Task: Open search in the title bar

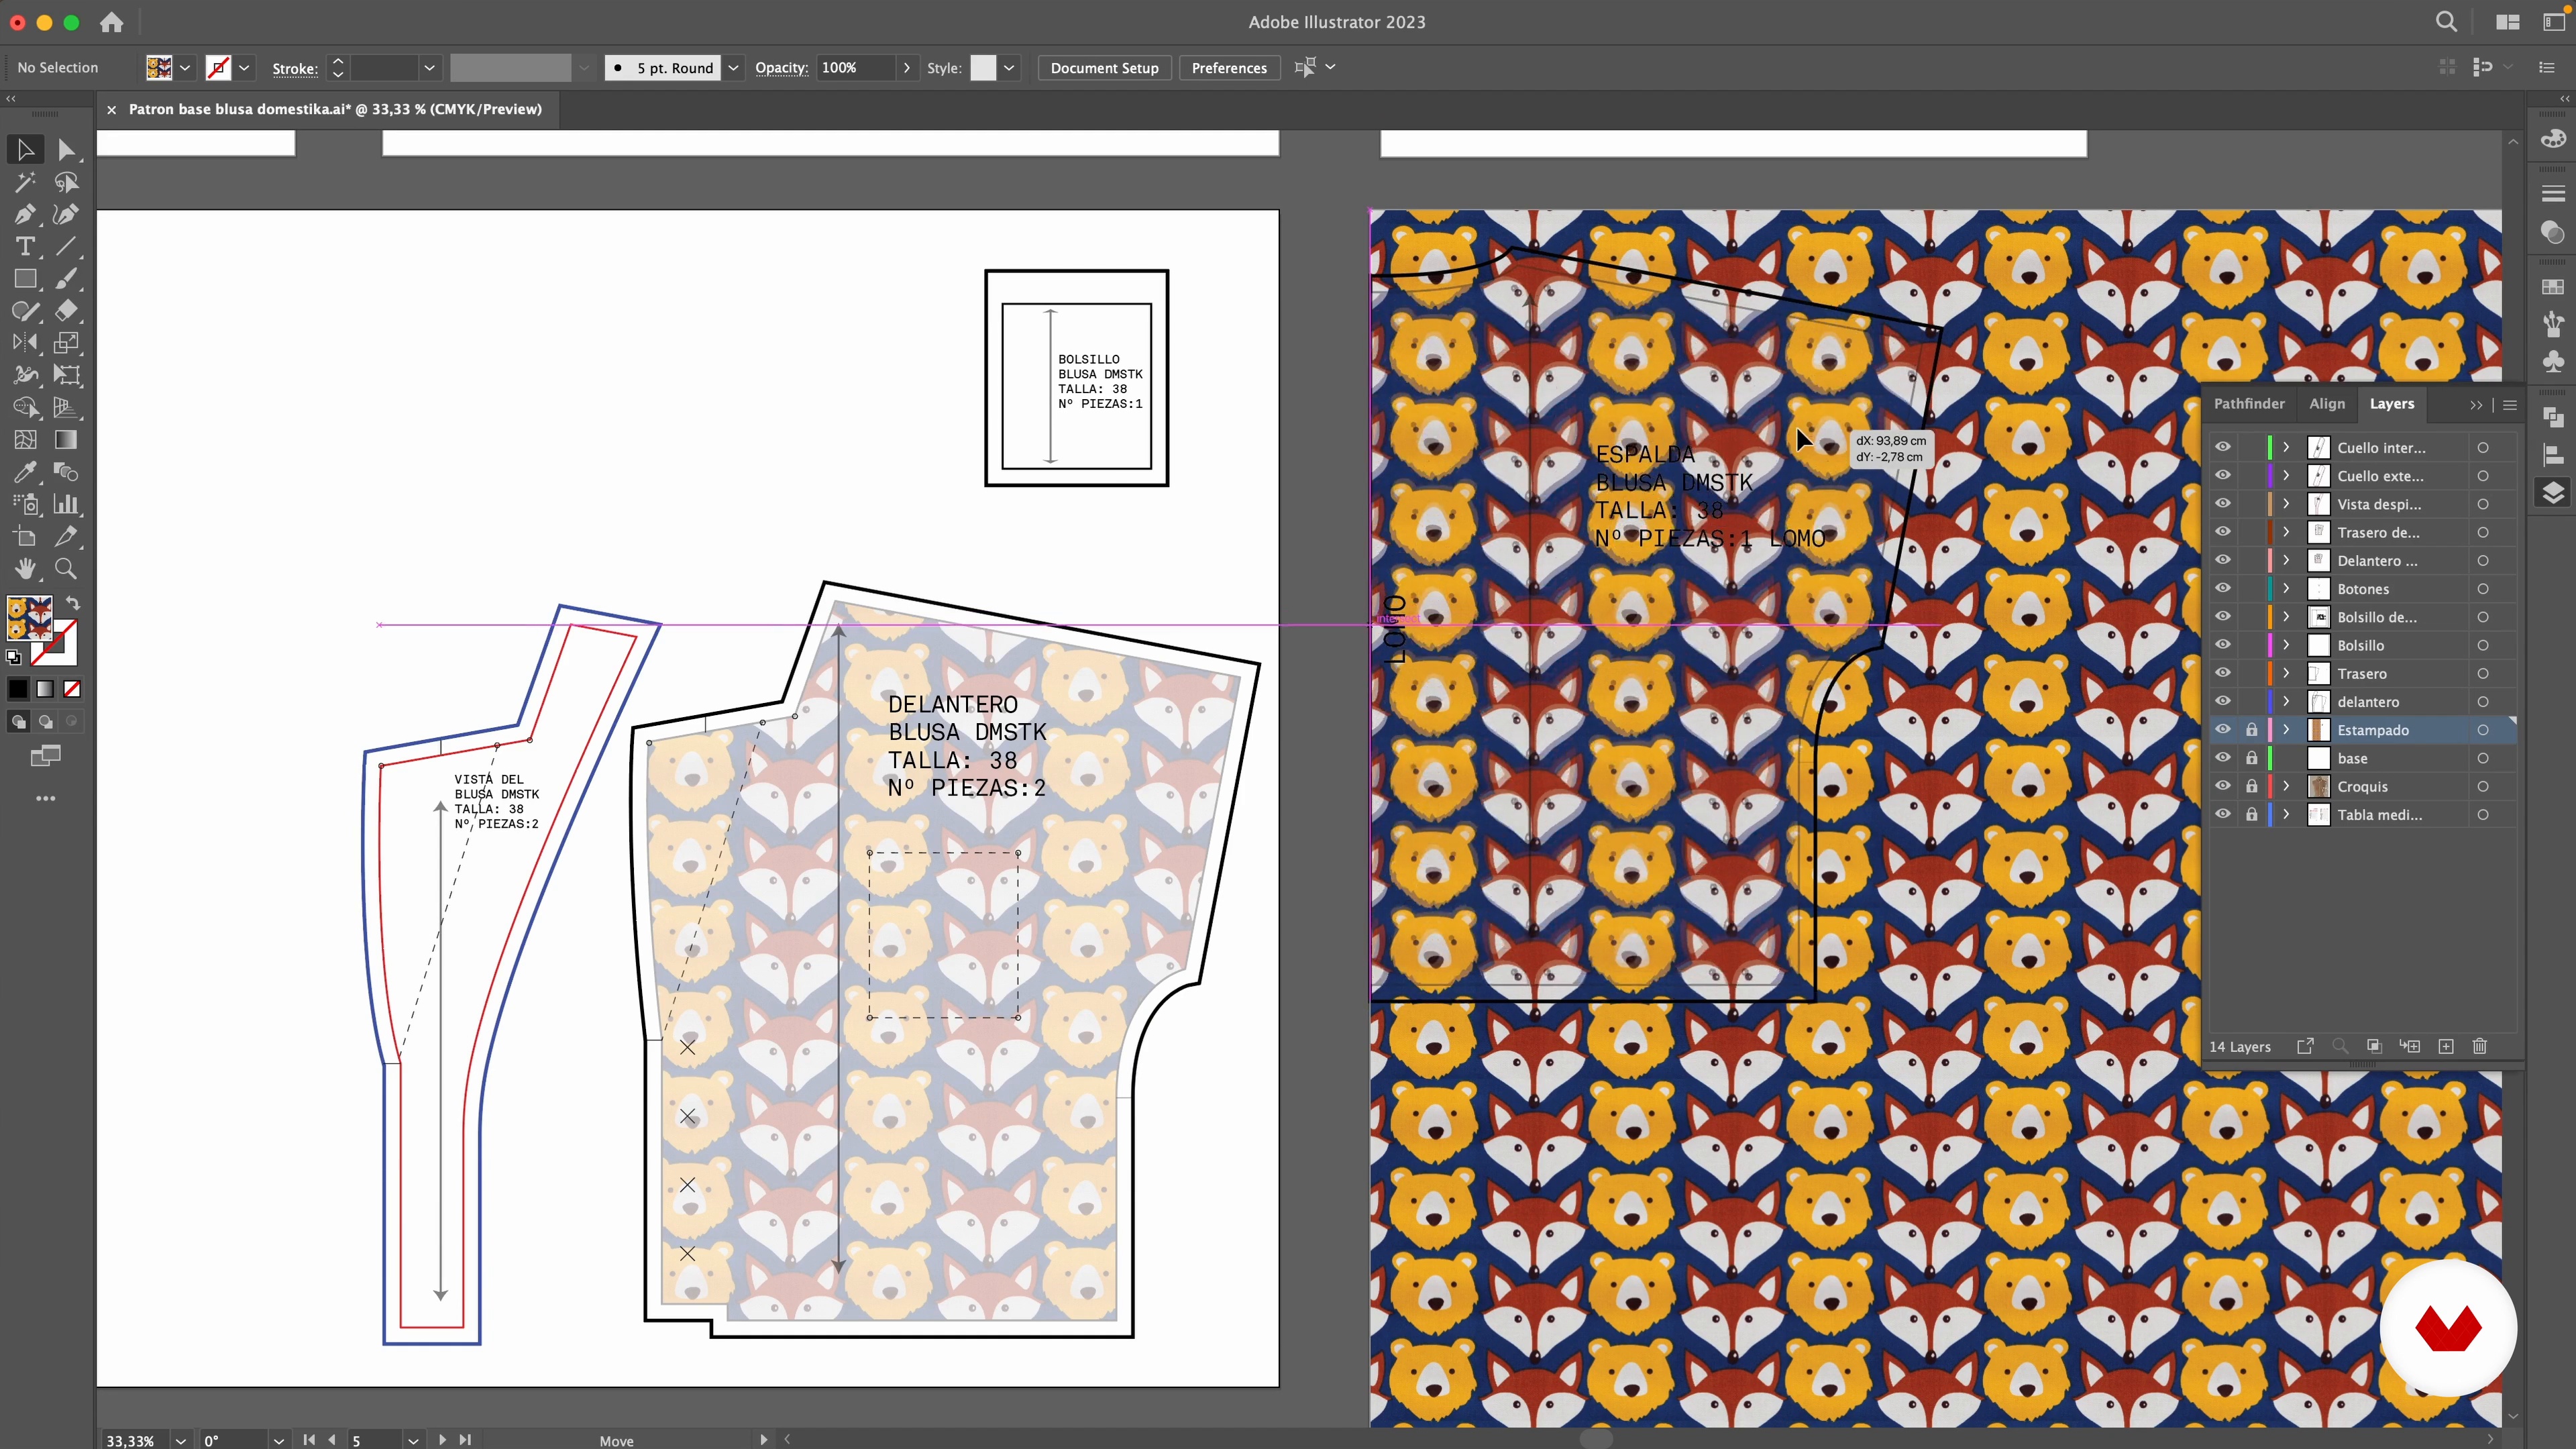Action: (2446, 22)
